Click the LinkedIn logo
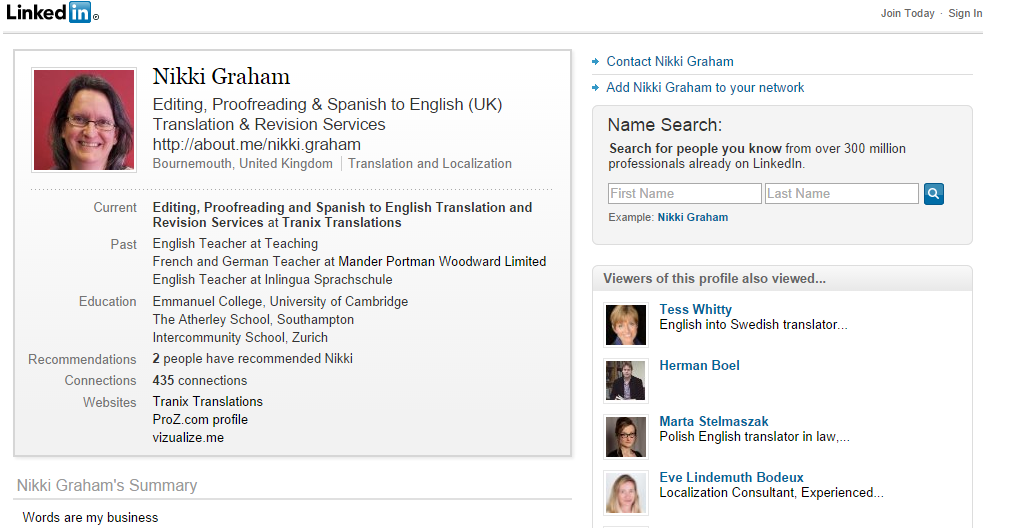Viewport: 1036px width, 528px height. [50, 13]
